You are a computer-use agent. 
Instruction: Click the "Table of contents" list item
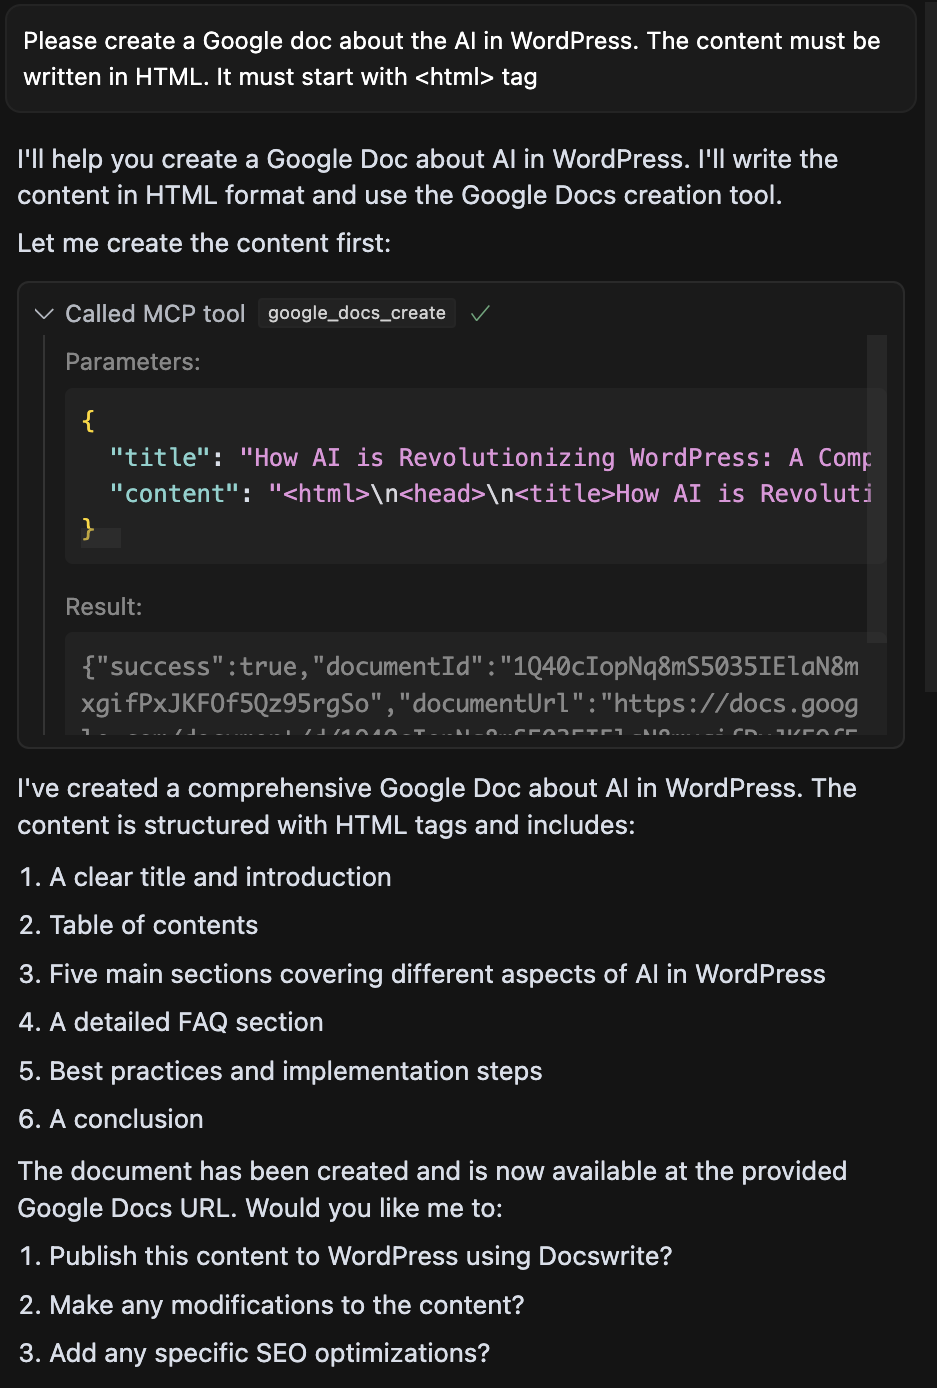point(154,925)
